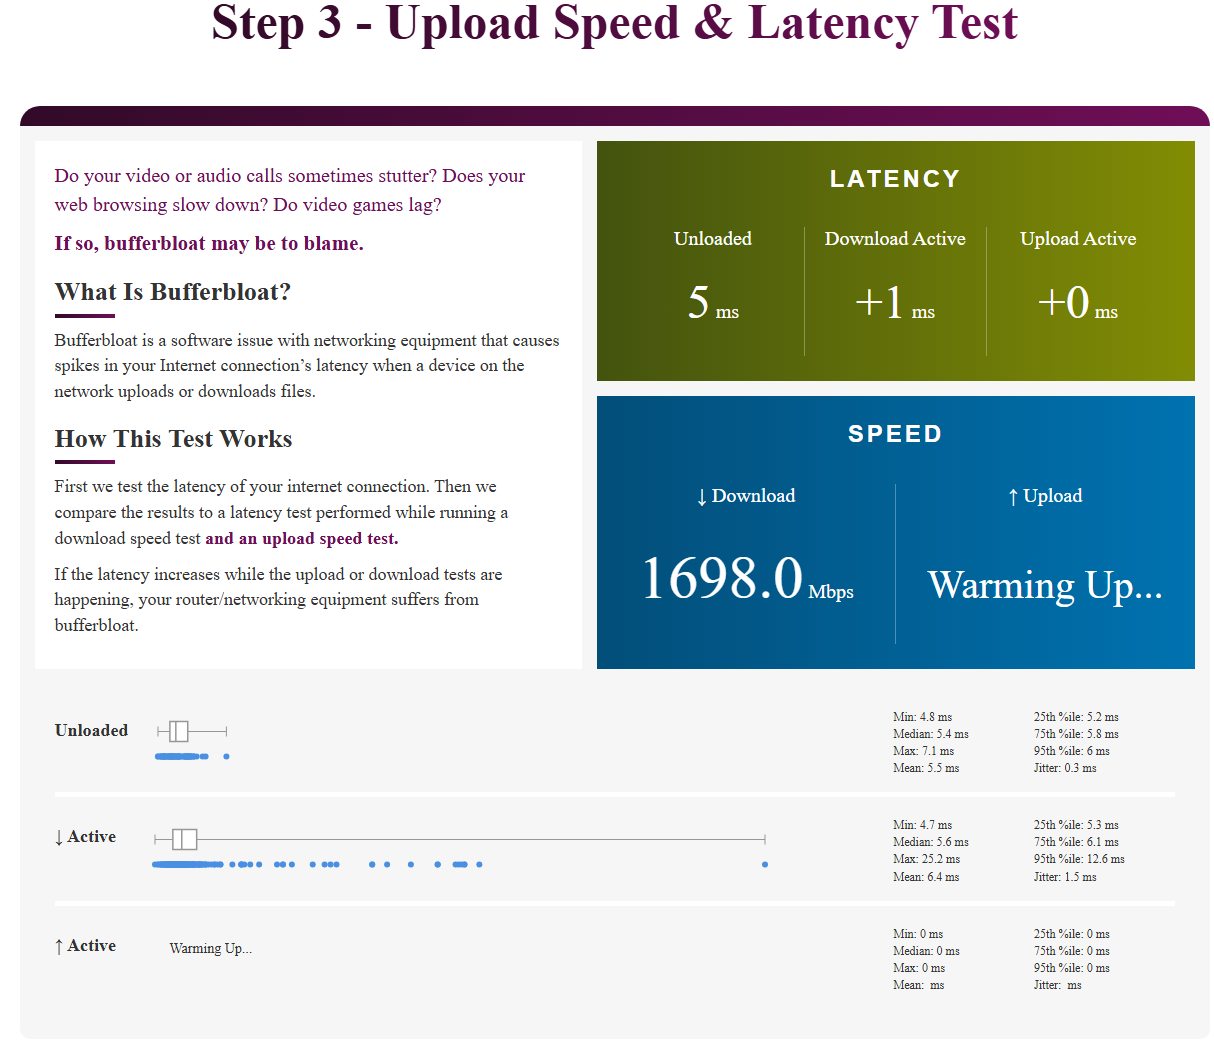The width and height of the screenshot is (1214, 1046).
Task: Click the Download Active +1 ms value
Action: (x=895, y=302)
